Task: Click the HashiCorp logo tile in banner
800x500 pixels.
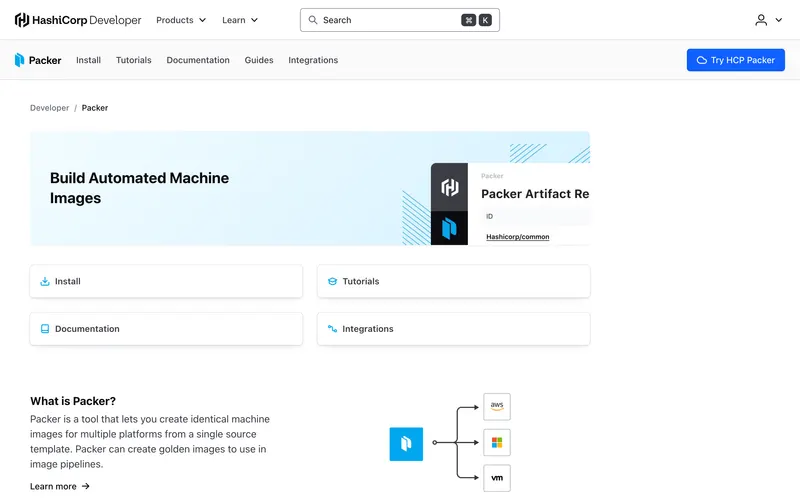Action: 449,187
